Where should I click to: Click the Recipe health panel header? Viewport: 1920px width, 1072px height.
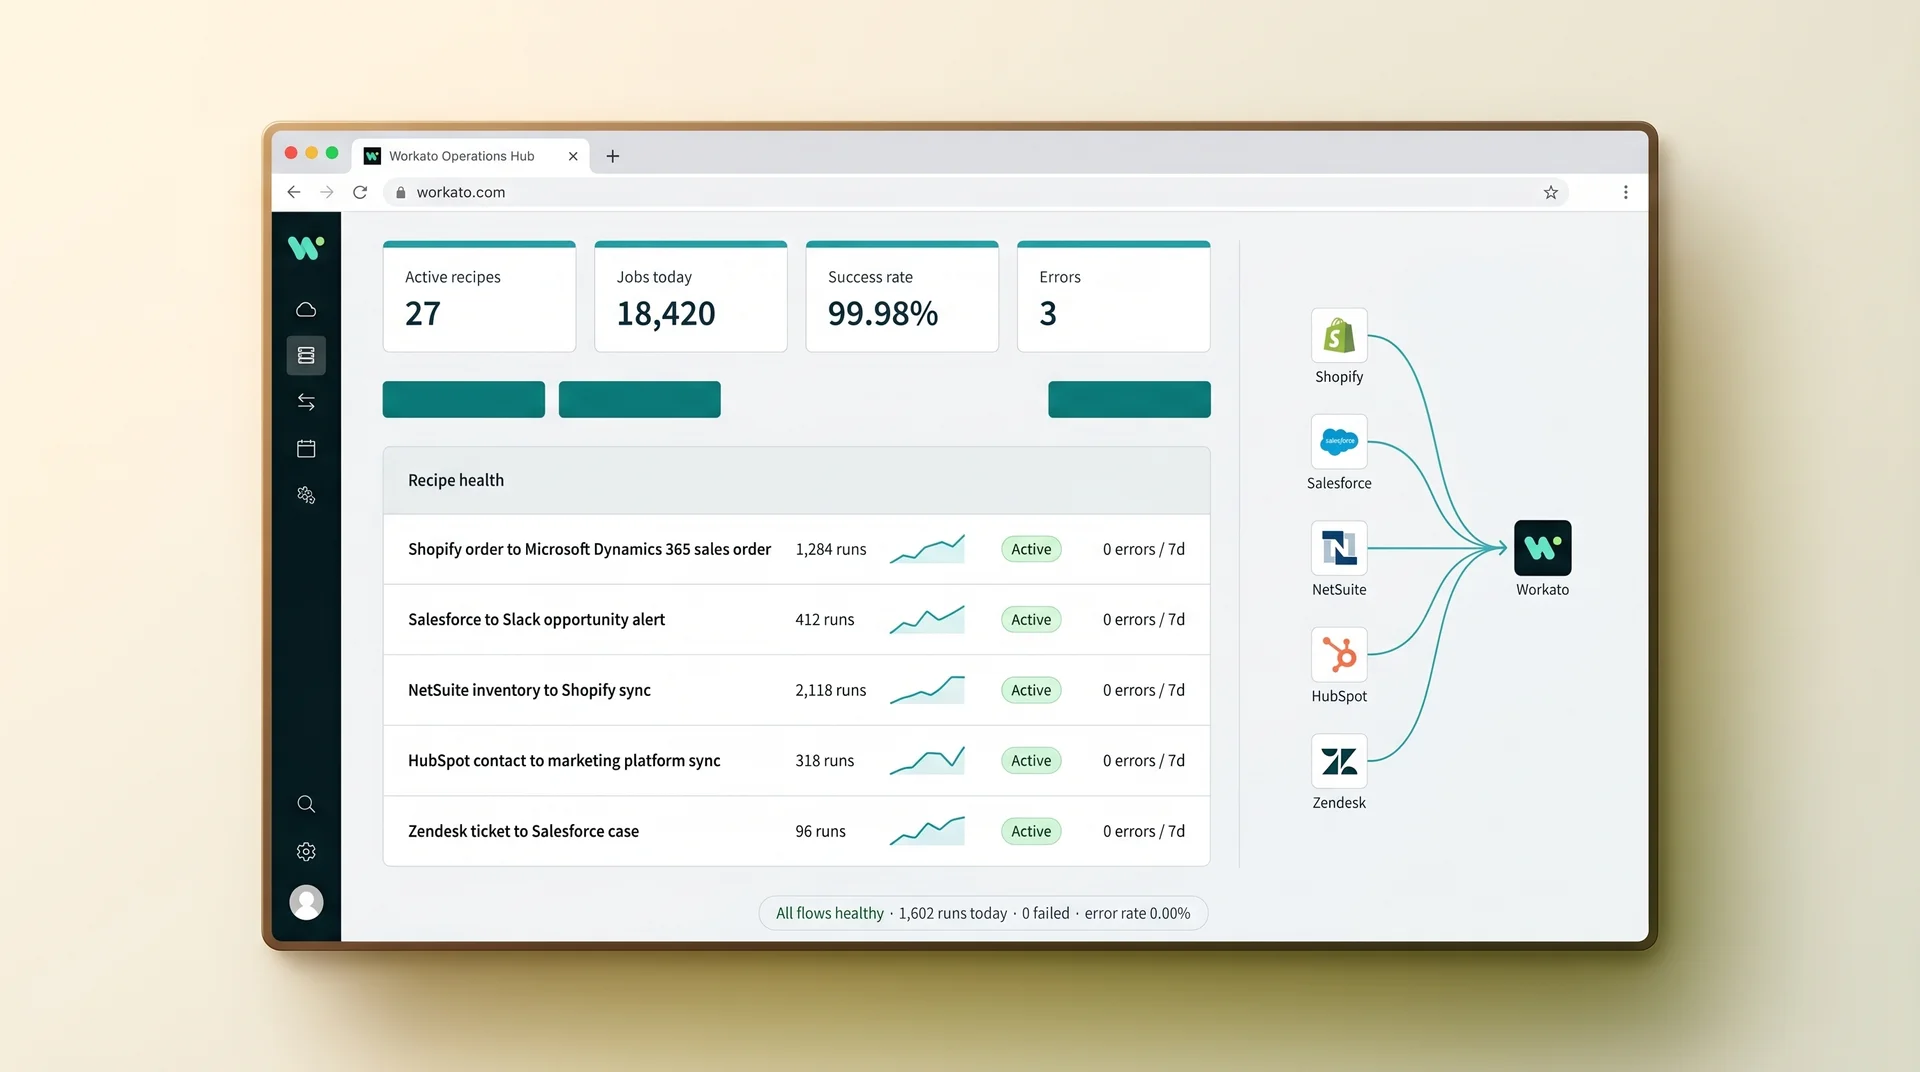796,480
